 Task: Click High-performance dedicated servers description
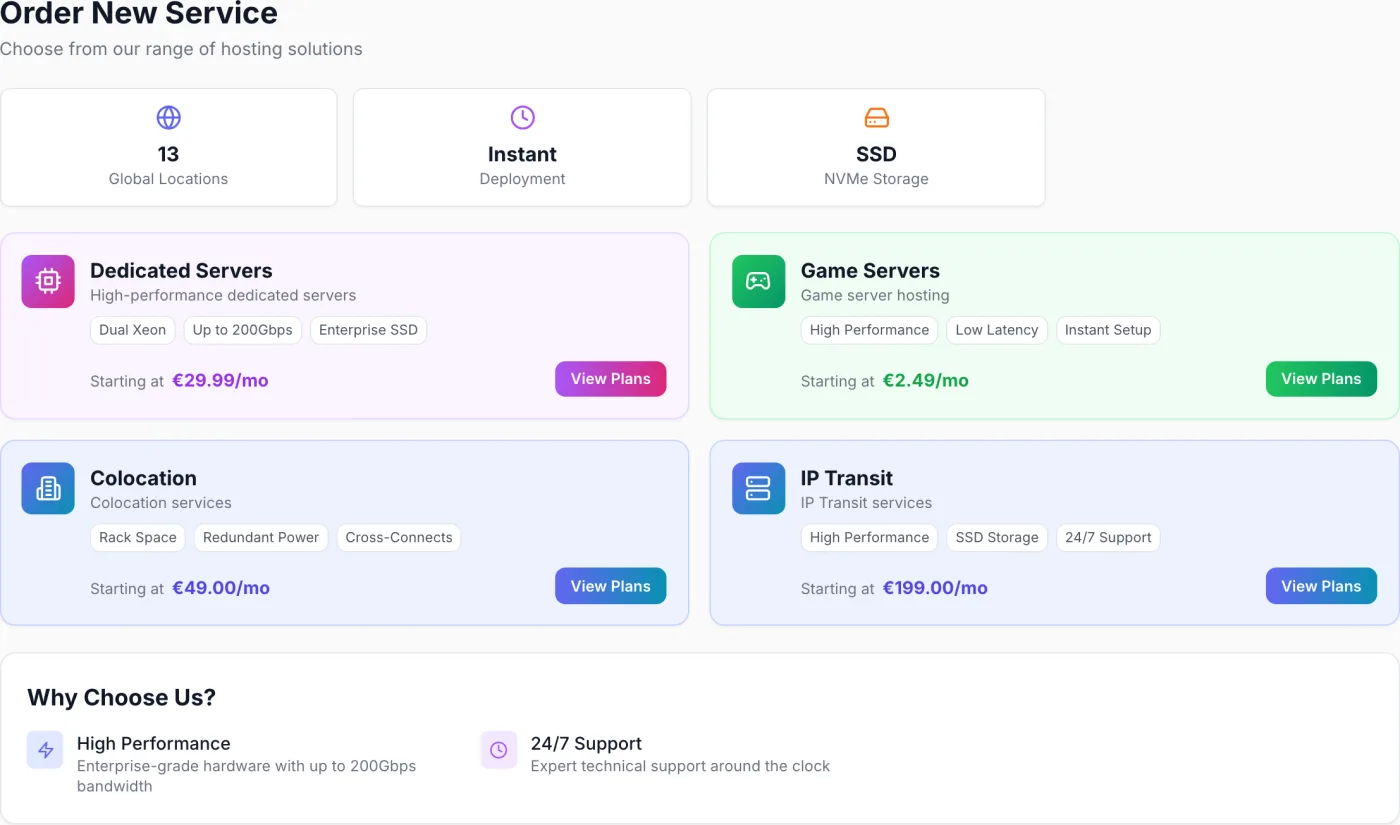(x=223, y=296)
